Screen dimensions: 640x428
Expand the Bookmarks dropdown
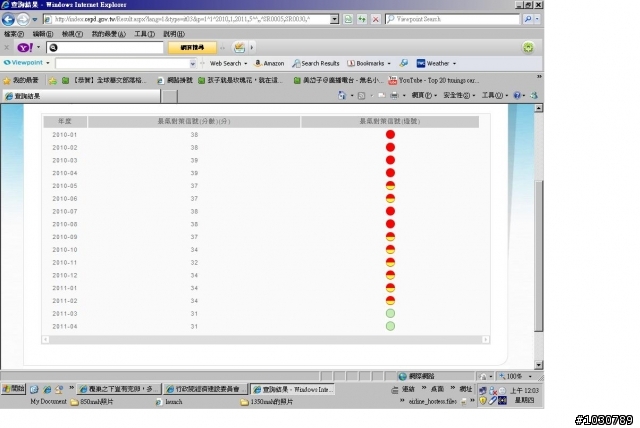click(x=389, y=64)
